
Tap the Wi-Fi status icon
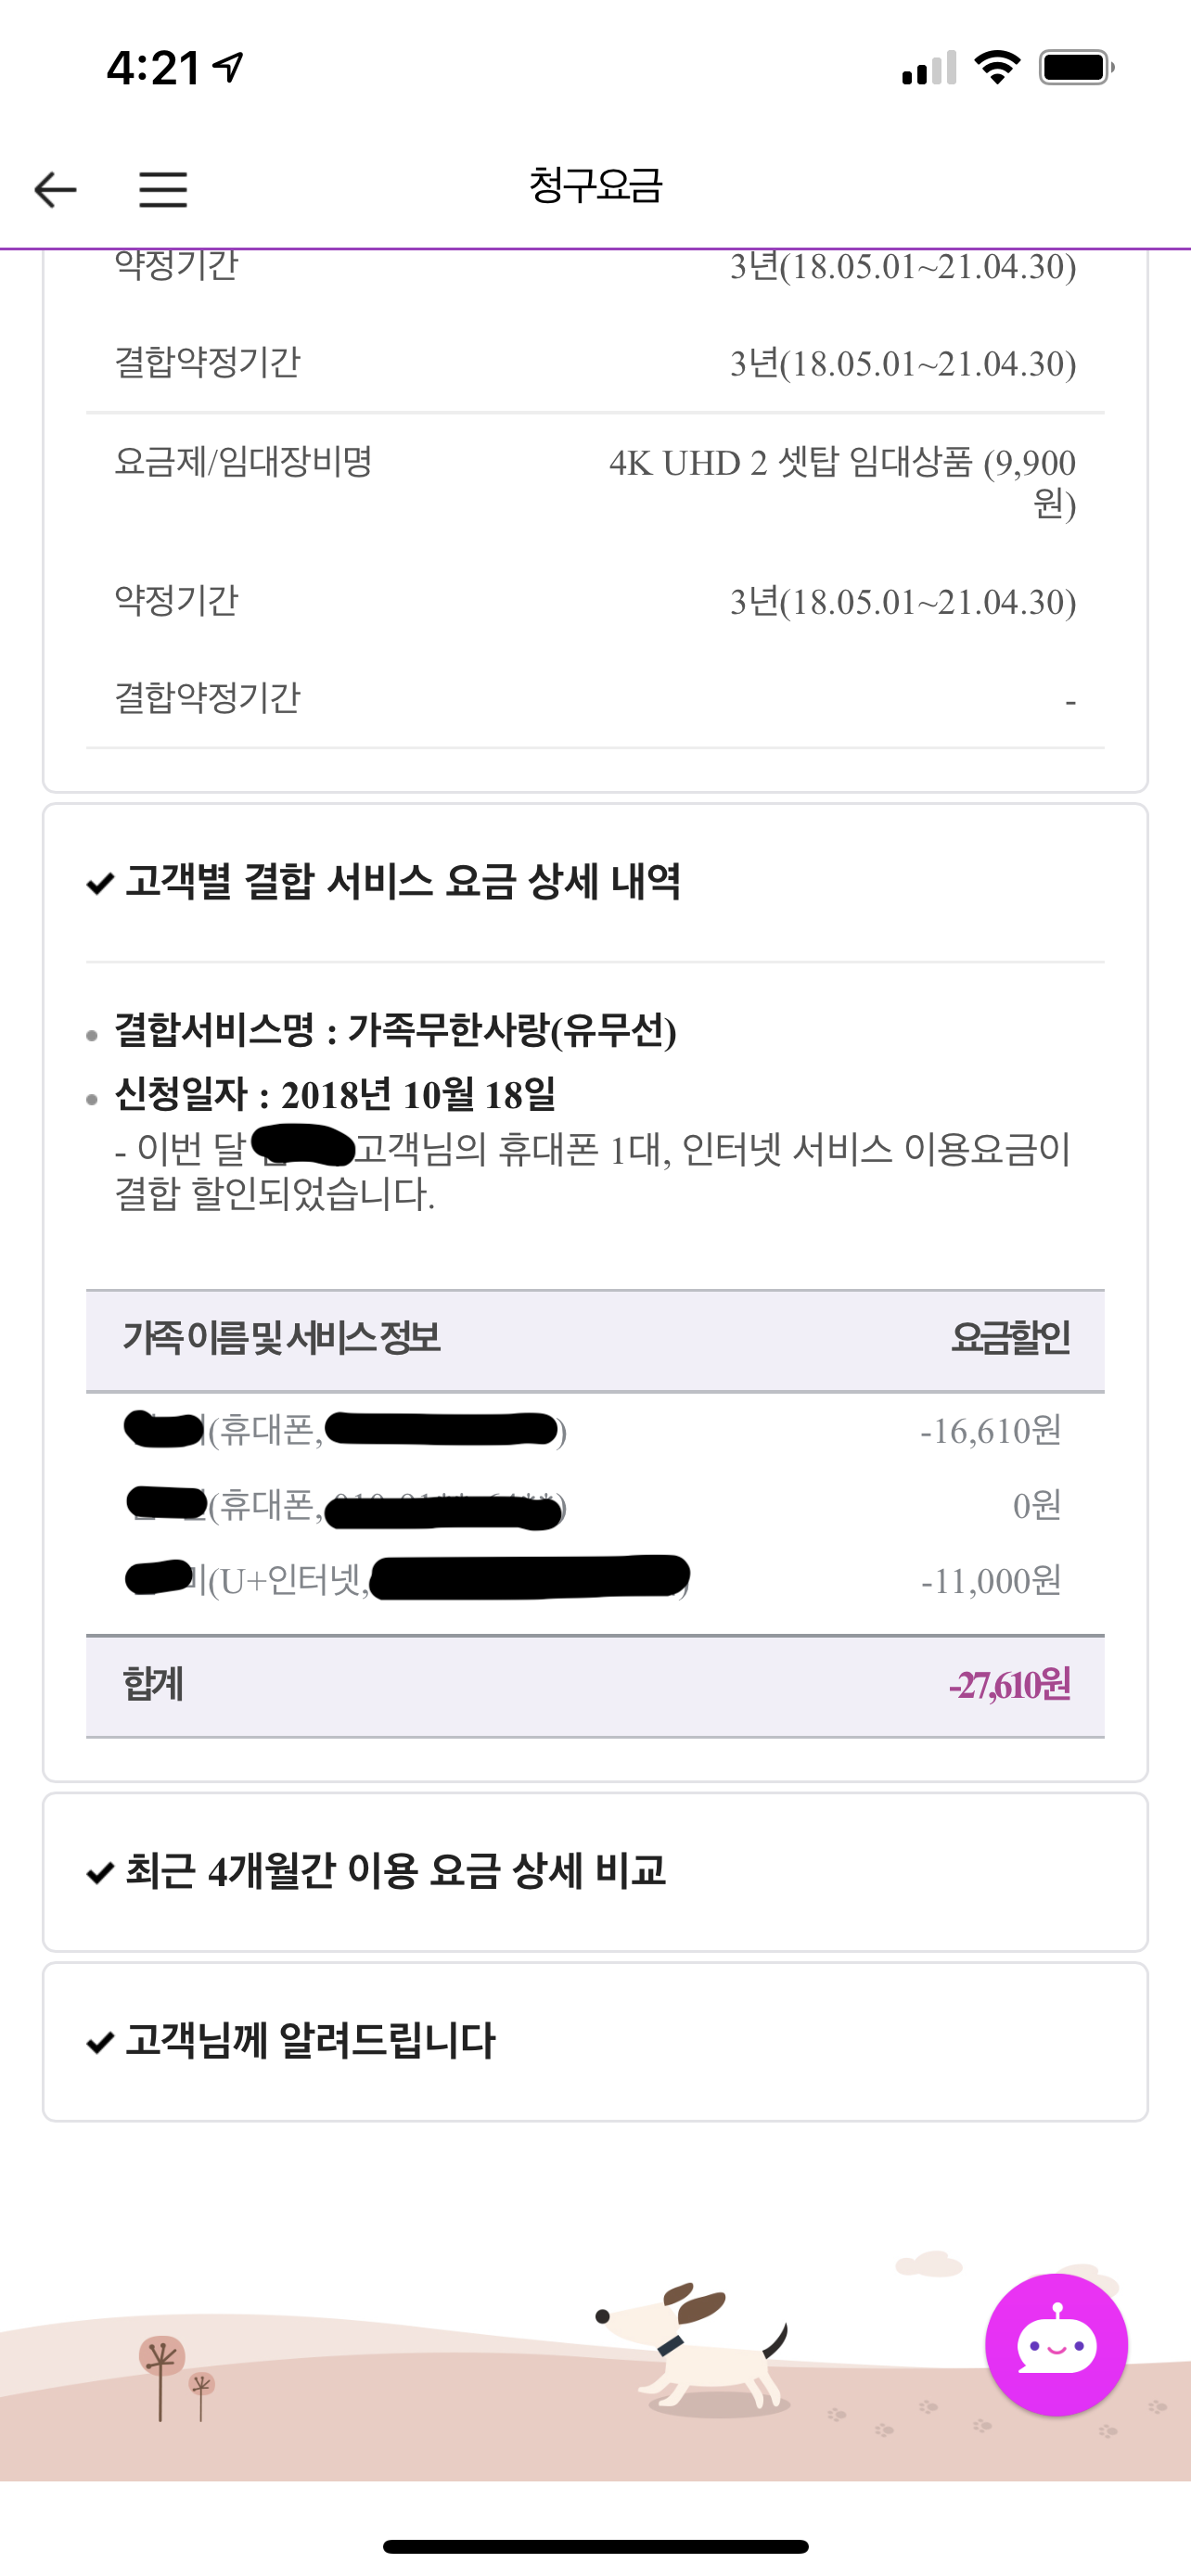pyautogui.click(x=997, y=68)
